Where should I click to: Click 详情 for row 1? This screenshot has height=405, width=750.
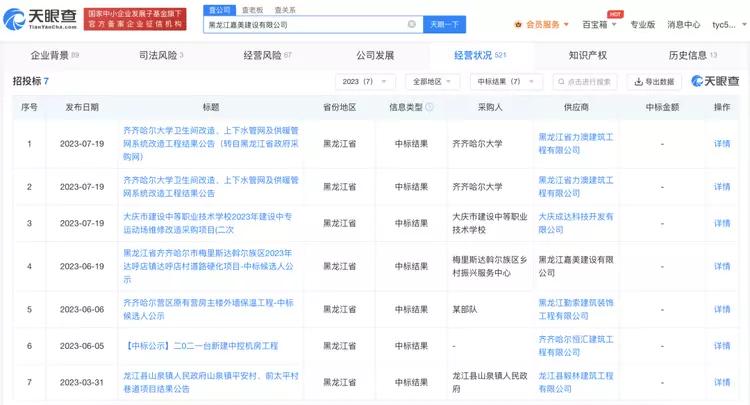tap(722, 143)
